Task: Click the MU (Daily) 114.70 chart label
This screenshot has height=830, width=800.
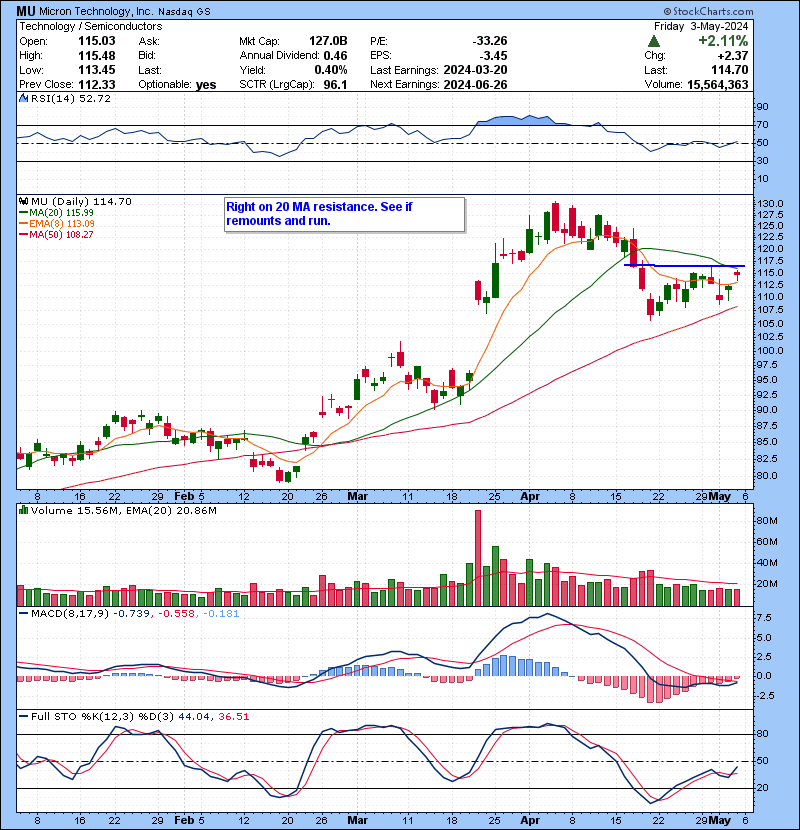Action: [81, 202]
